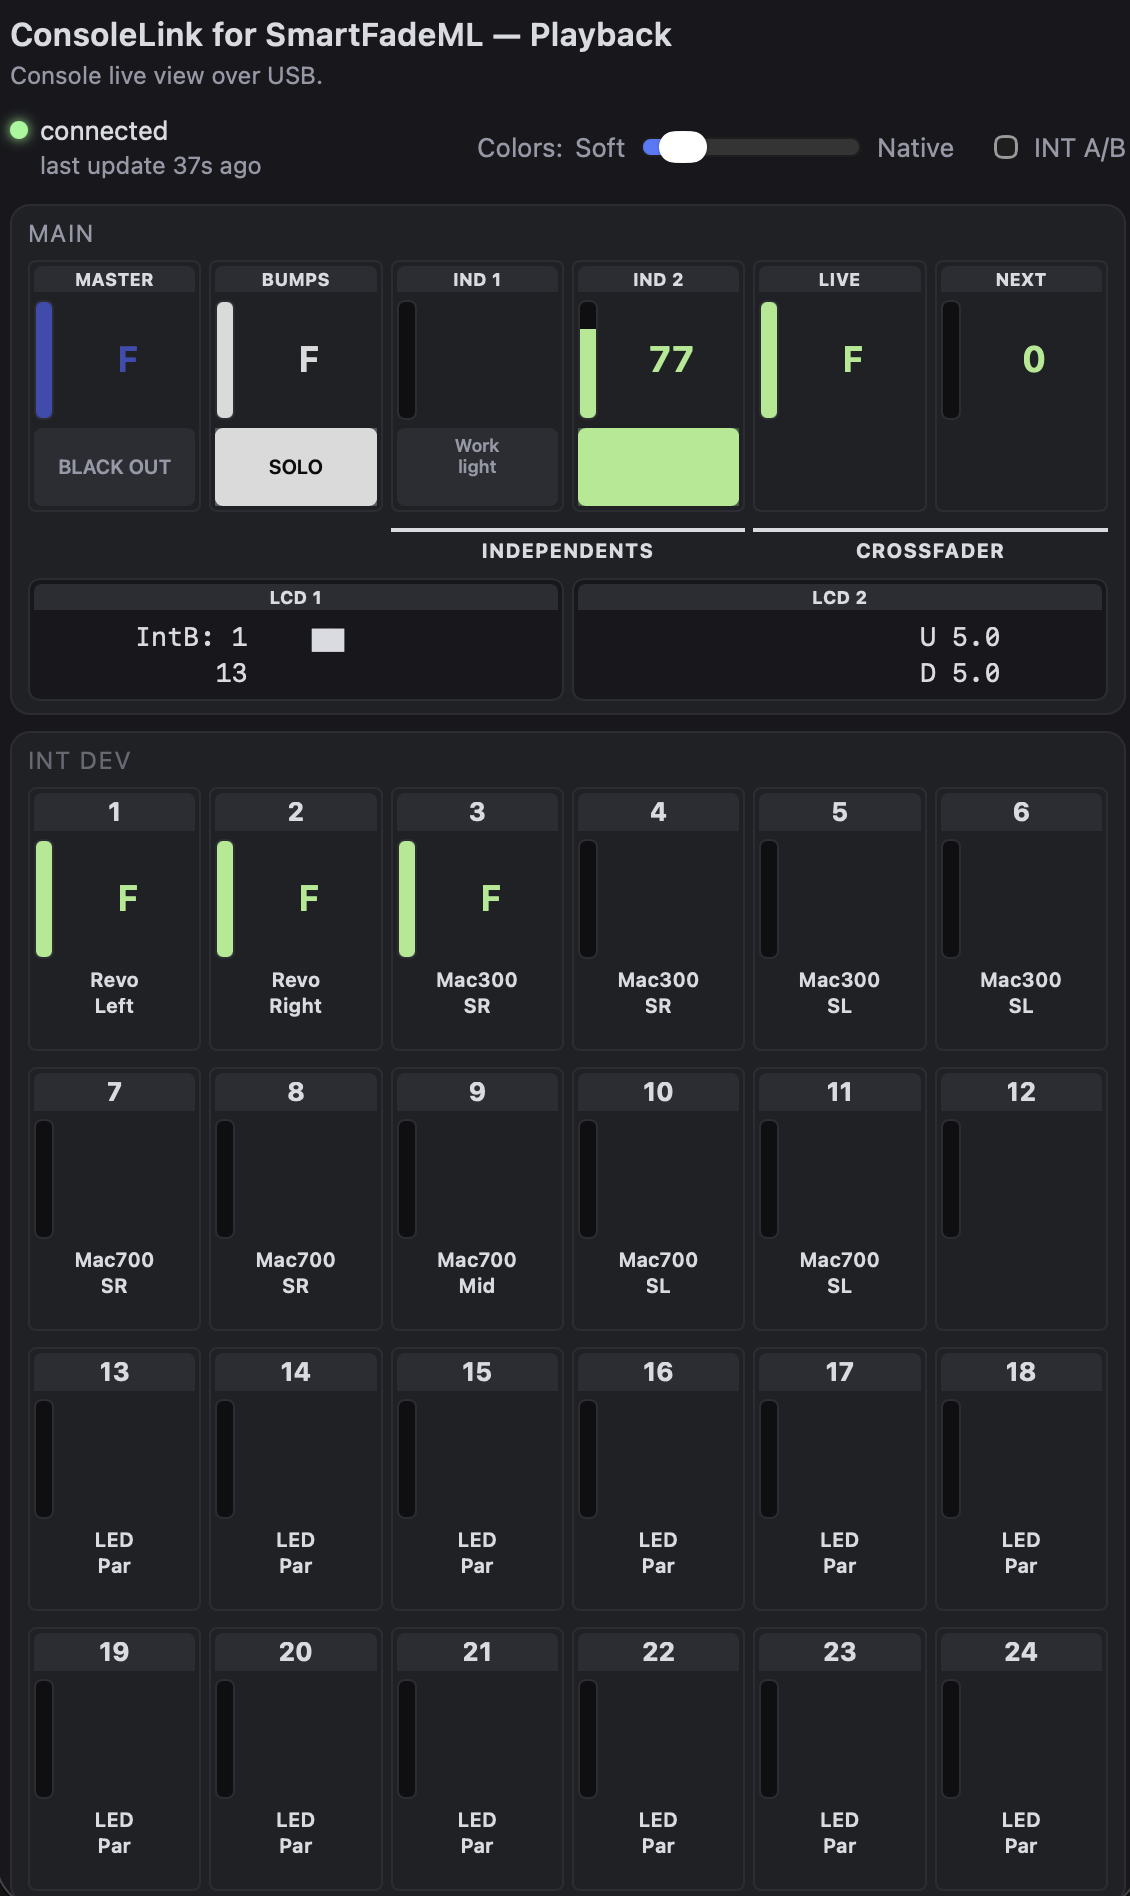Screen dimensions: 1130x1896
Task: Select device 1 Revo Left
Action: pyautogui.click(x=114, y=919)
